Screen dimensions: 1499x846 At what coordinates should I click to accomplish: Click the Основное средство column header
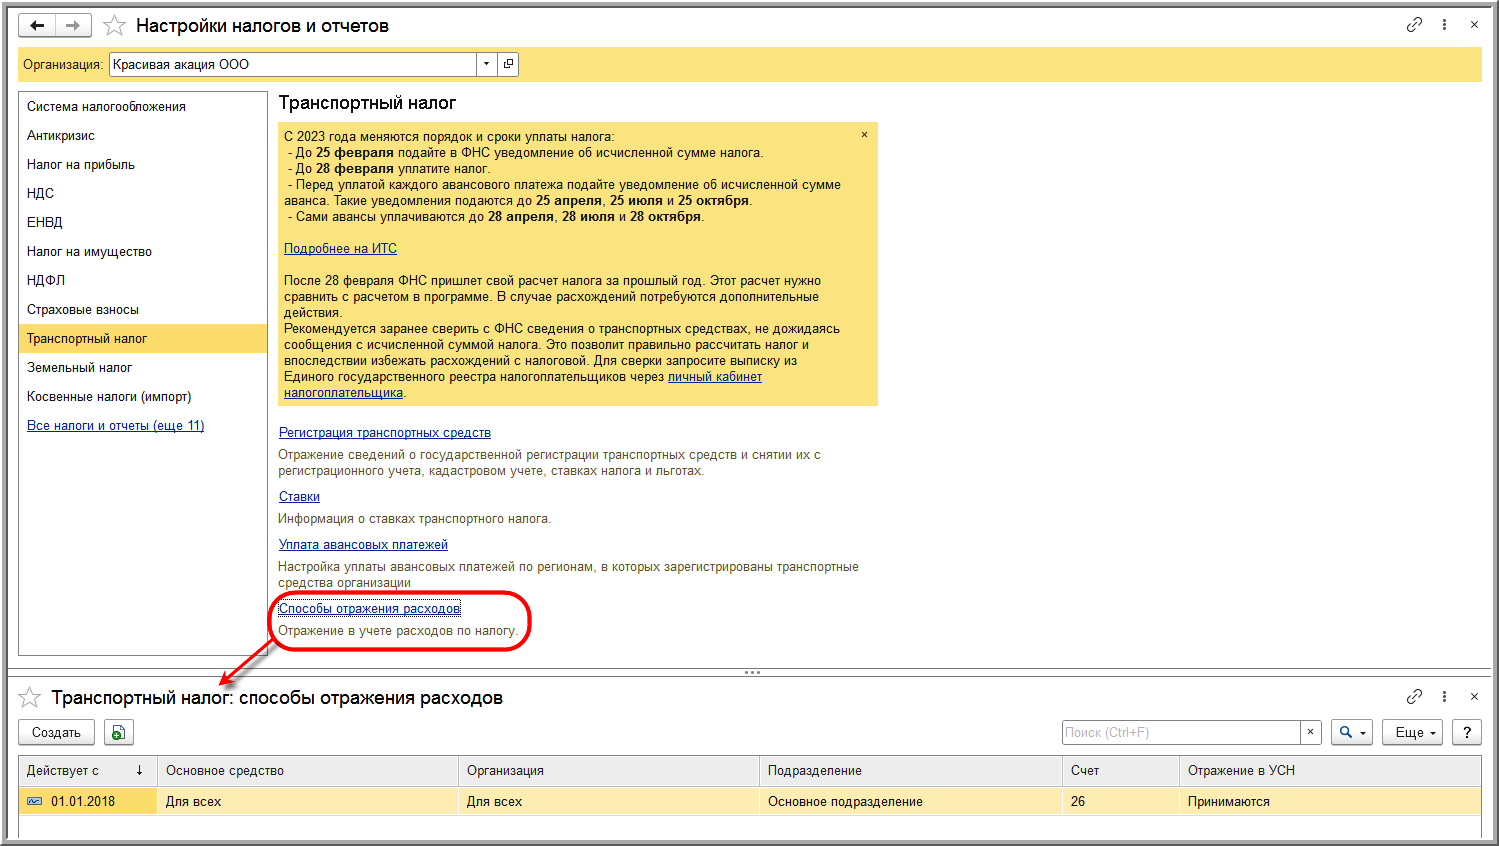308,770
